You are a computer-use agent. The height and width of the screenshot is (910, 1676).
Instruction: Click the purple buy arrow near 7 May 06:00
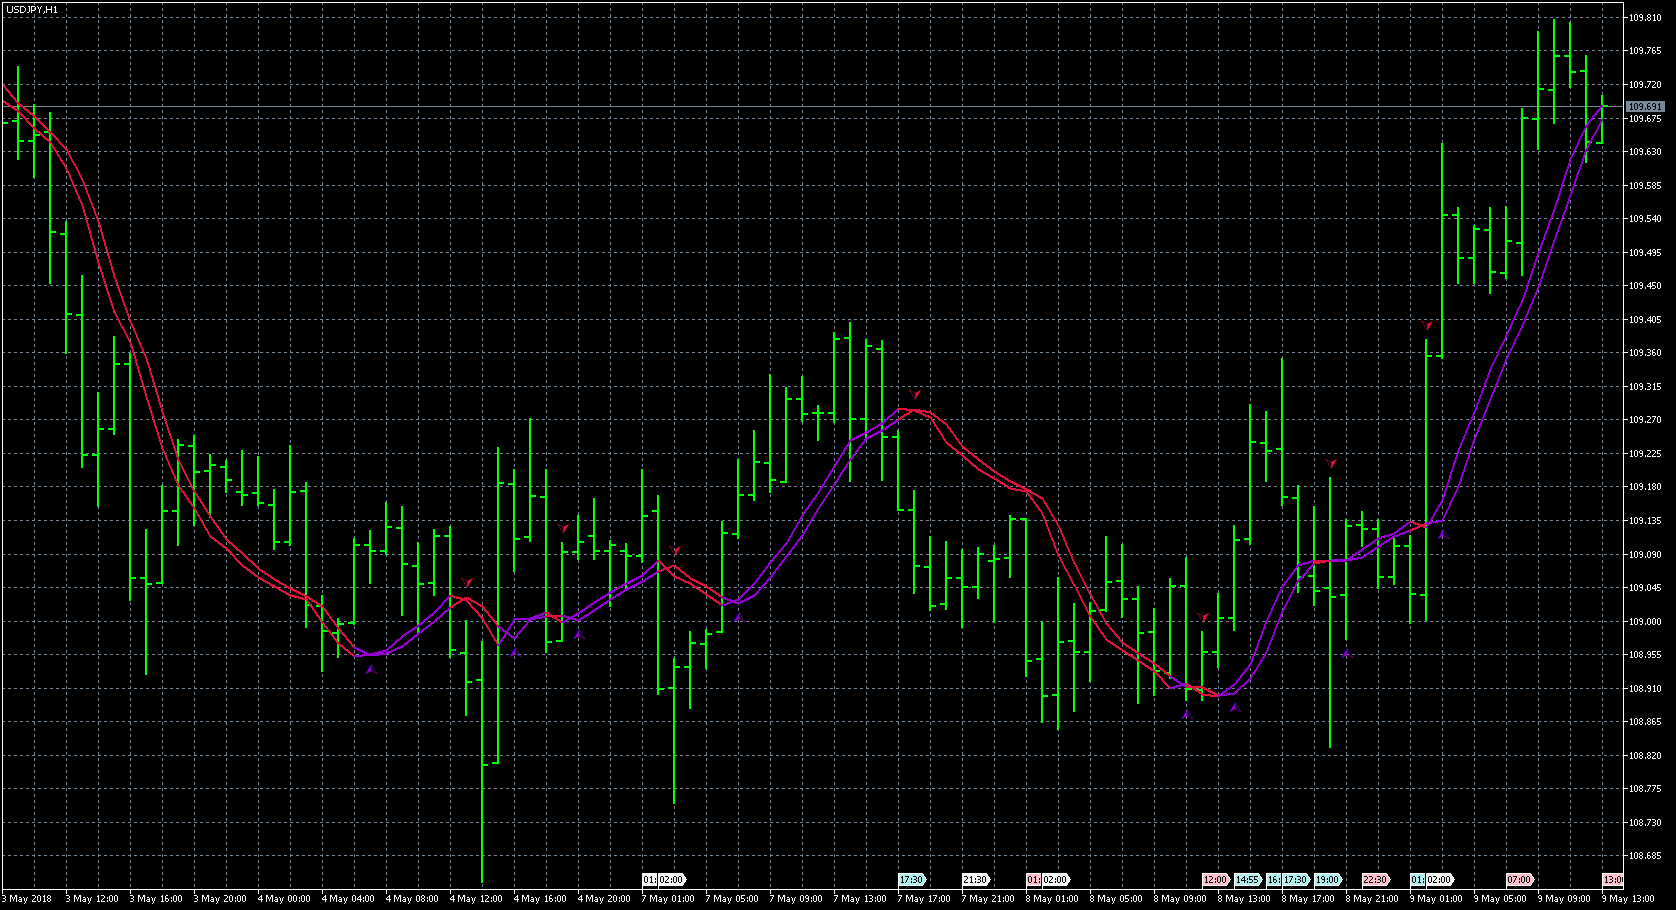[738, 617]
